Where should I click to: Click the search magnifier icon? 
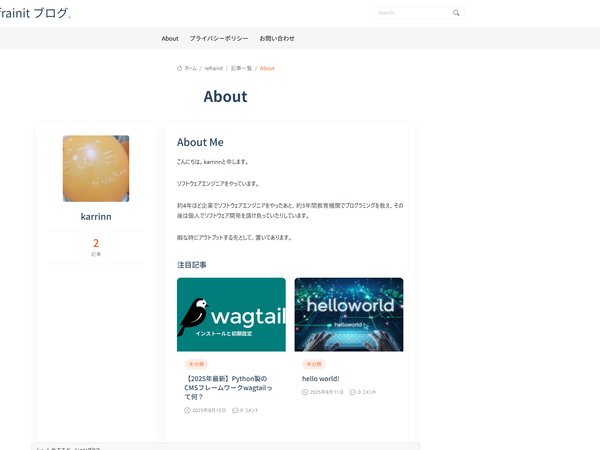tap(456, 13)
